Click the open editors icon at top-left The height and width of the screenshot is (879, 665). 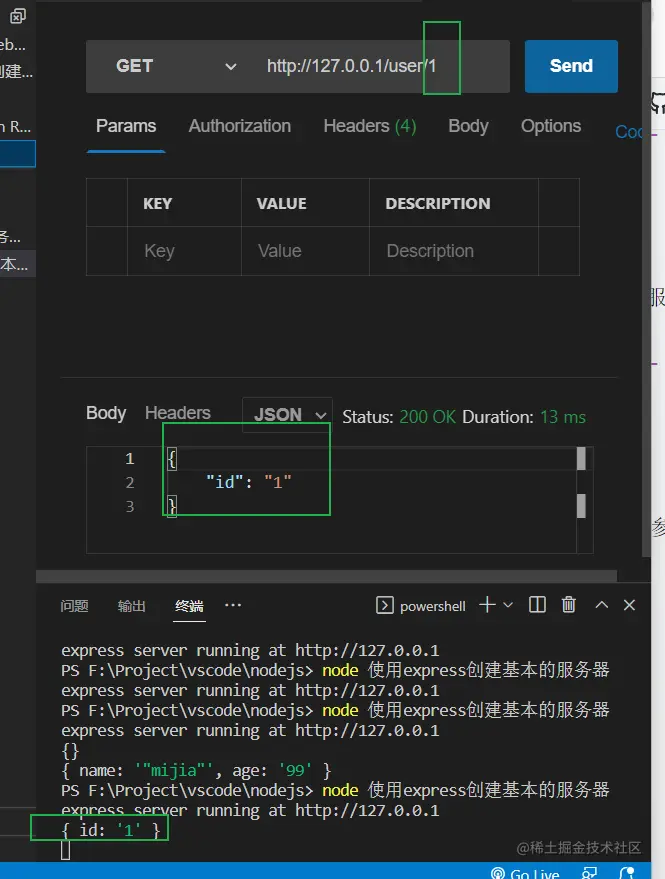coord(17,16)
